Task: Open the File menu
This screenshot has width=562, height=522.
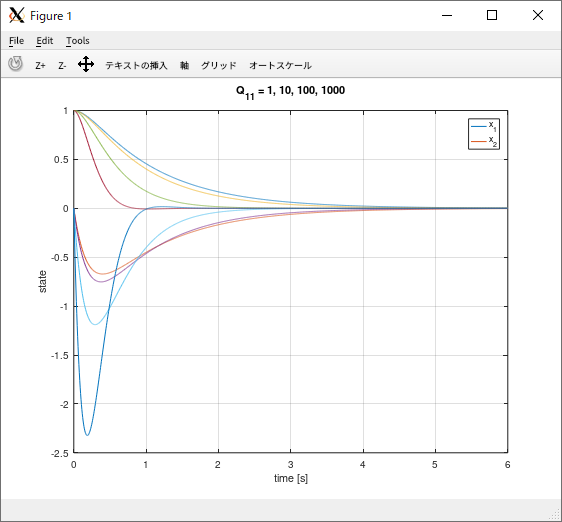Action: (x=16, y=41)
